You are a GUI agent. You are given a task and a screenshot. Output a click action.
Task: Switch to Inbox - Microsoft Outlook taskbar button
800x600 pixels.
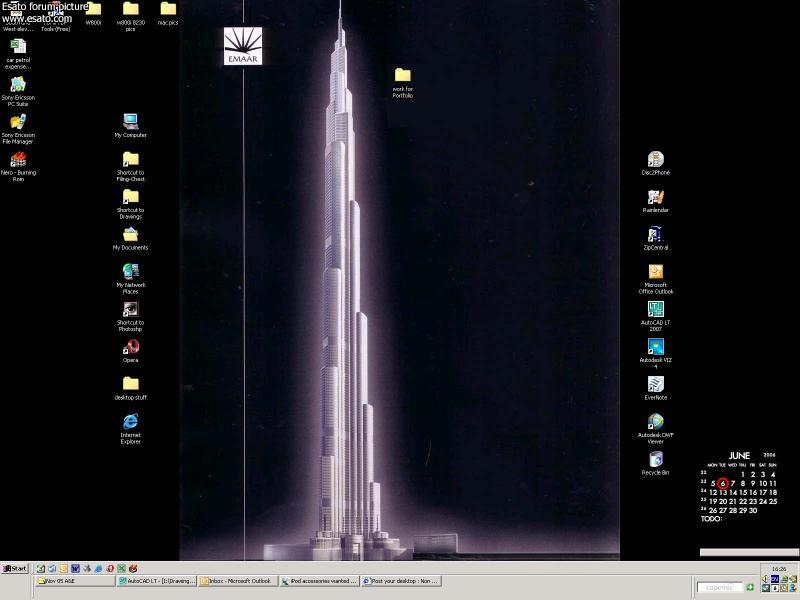[238, 581]
